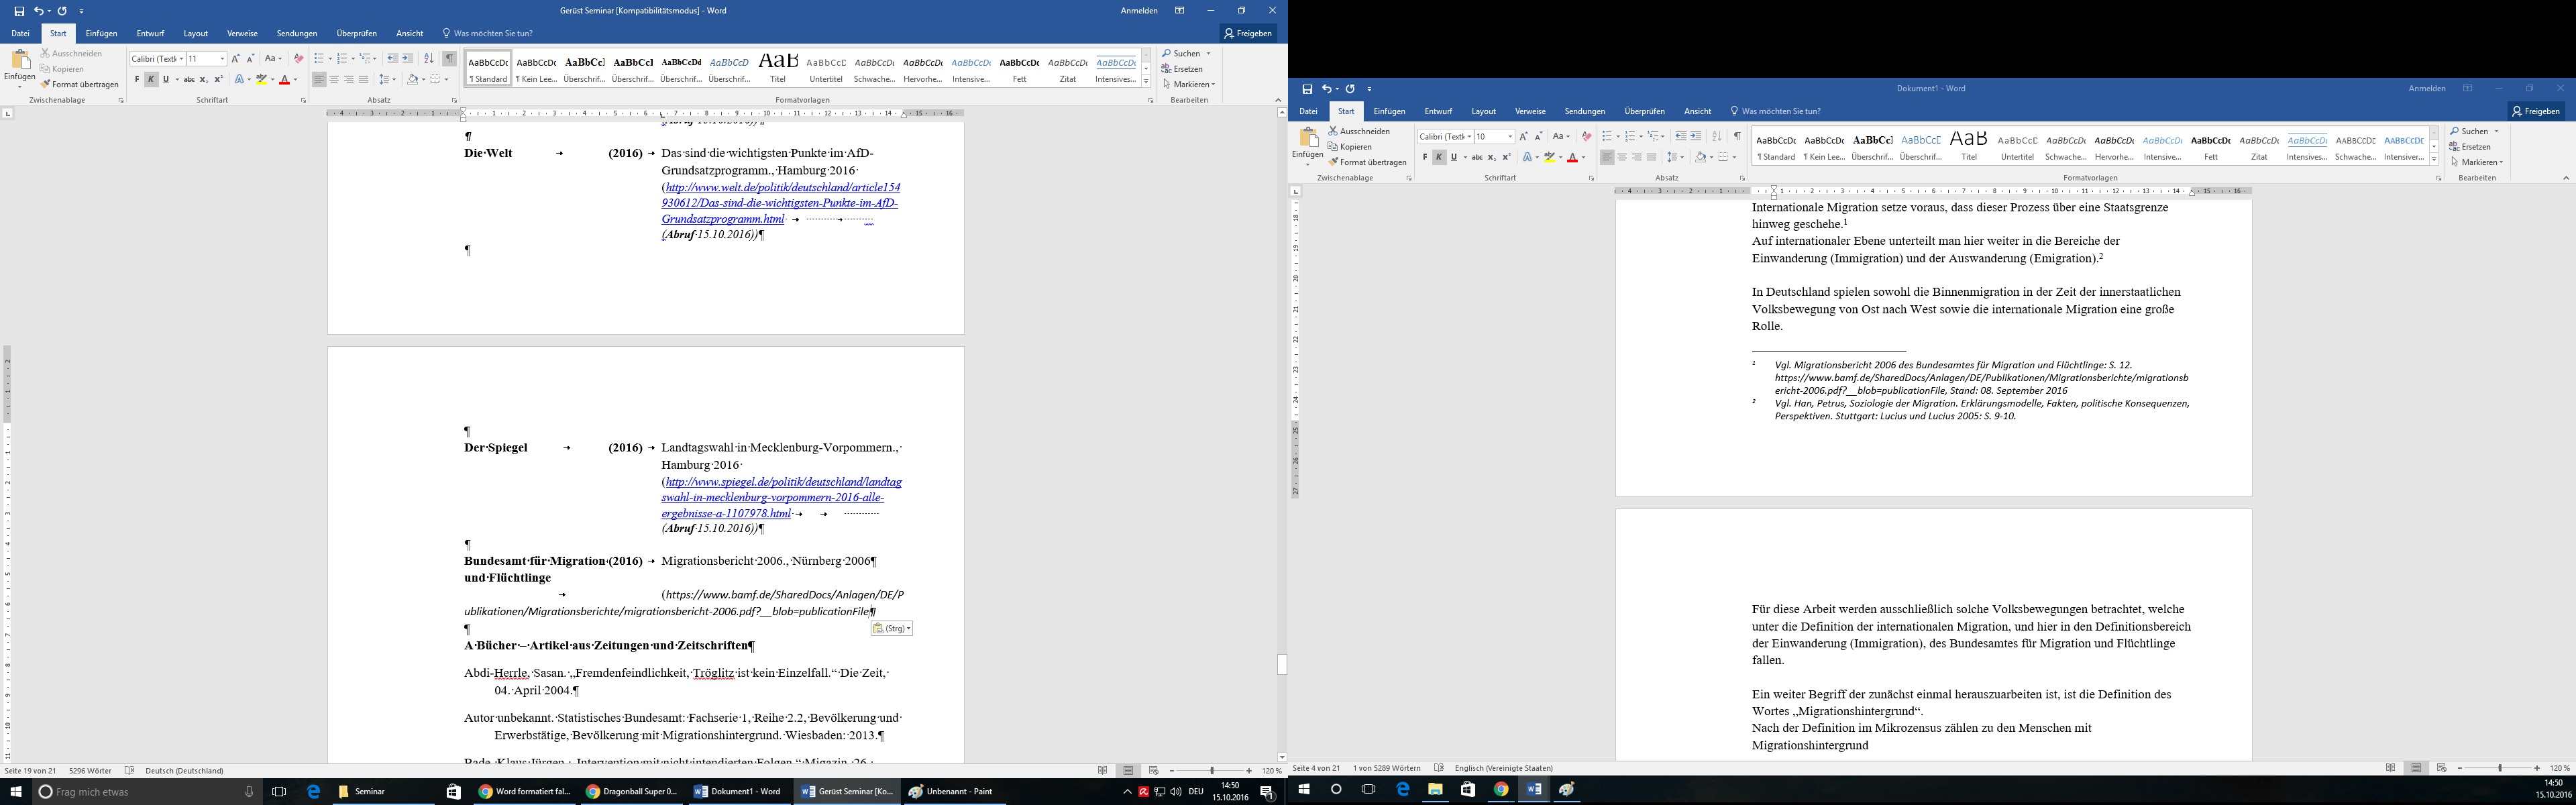Toggle italic K button in Dokument1 window
2576x805 pixels.
coord(1439,158)
